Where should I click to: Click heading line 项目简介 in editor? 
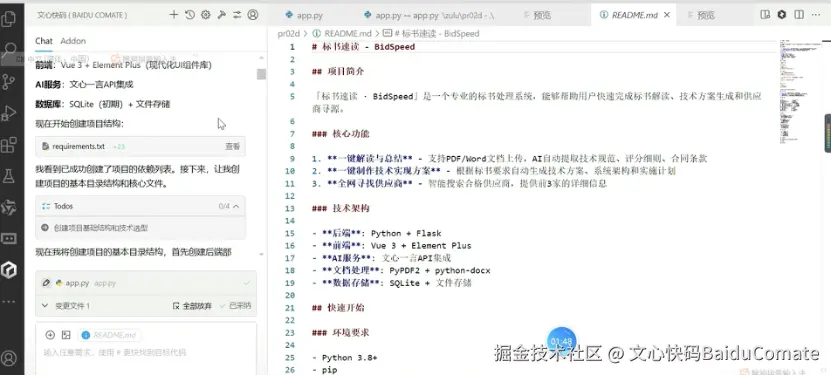pos(338,72)
